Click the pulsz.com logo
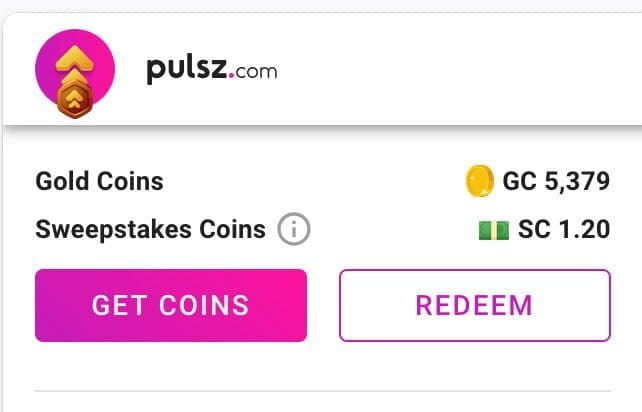 pyautogui.click(x=212, y=70)
